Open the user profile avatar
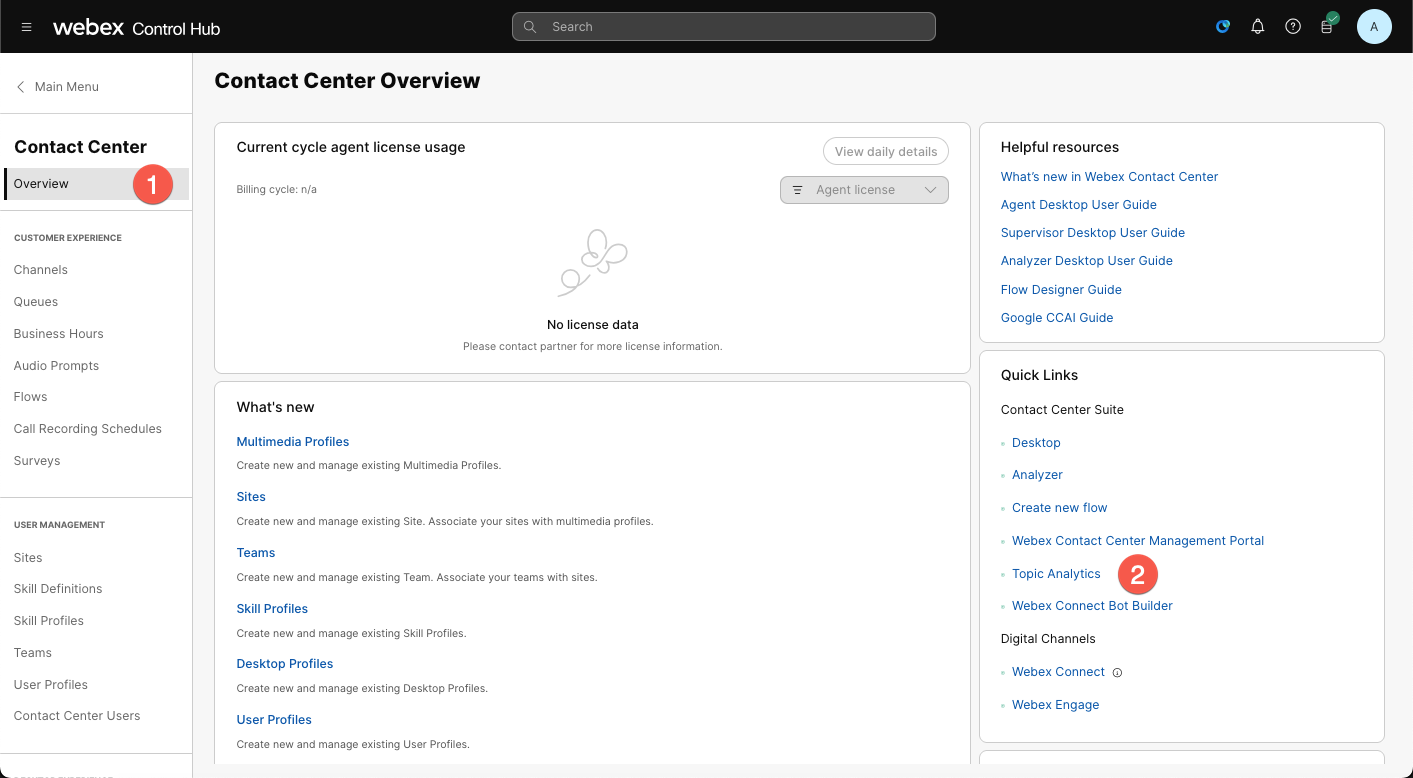Screen dimensions: 1413x778 [x=1373, y=27]
